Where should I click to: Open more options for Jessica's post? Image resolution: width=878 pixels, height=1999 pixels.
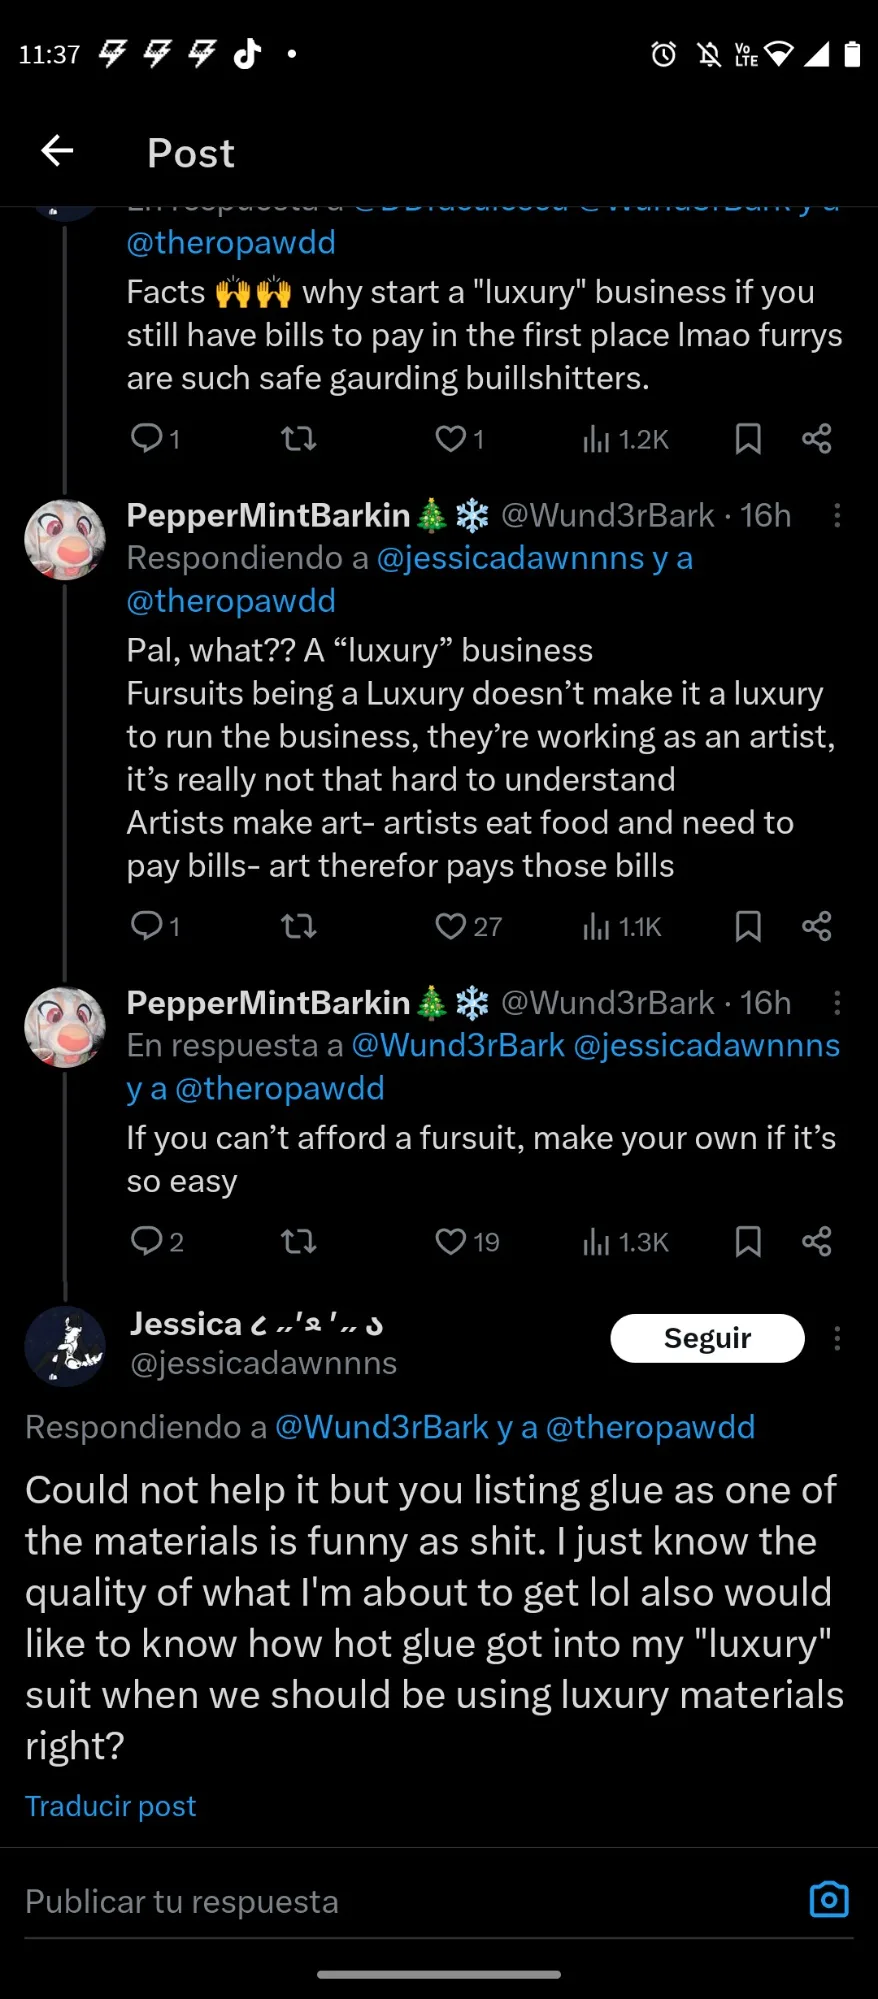tap(837, 1339)
